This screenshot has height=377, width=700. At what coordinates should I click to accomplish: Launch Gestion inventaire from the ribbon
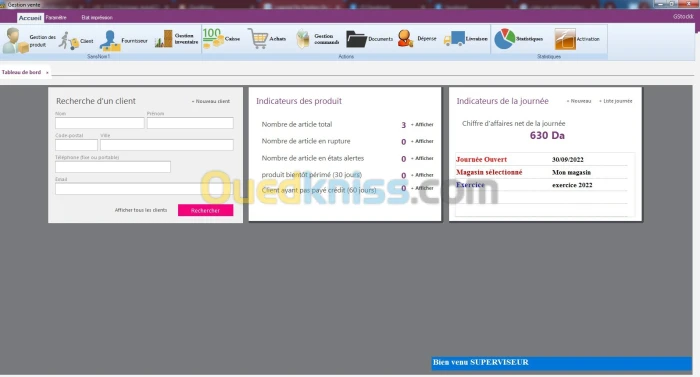pos(176,39)
